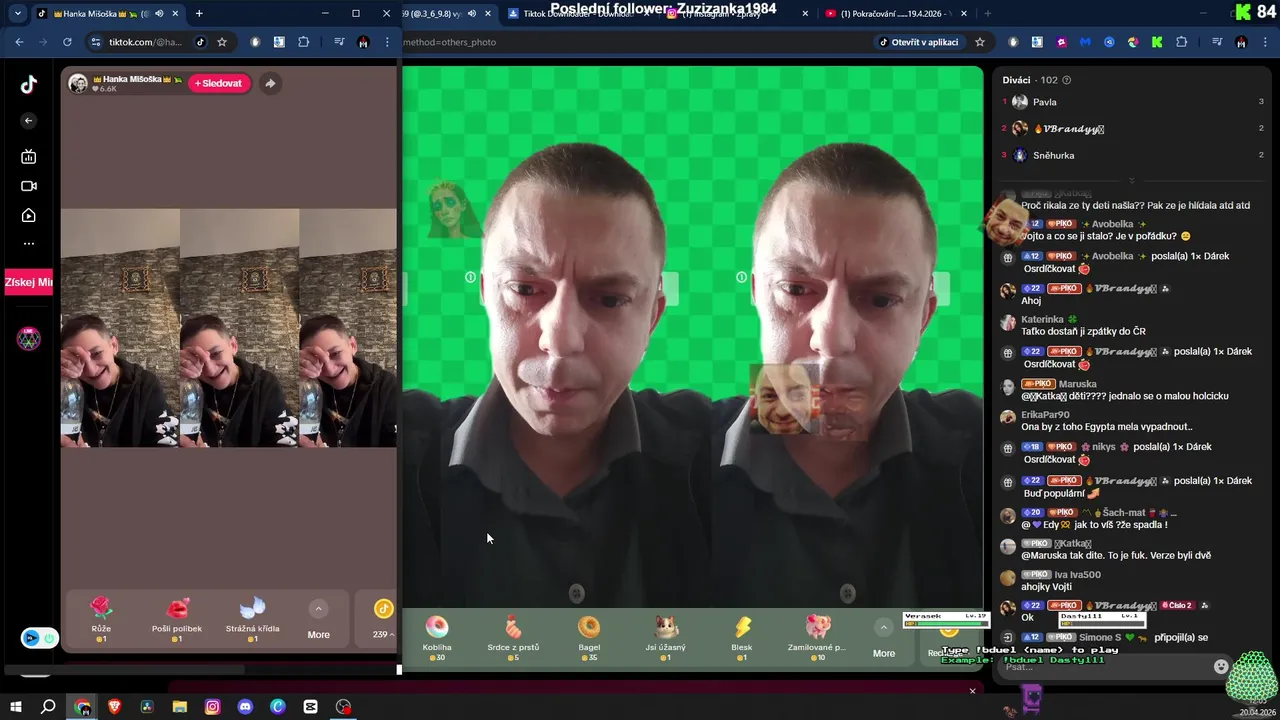Viewport: 1280px width, 720px height.
Task: Open the three-dot browser menu in front window
Action: coord(387,42)
